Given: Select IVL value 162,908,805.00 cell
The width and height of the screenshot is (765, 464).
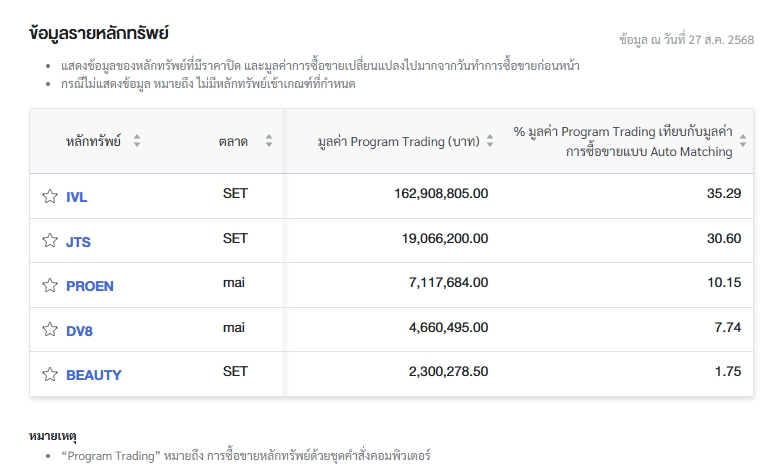Looking at the screenshot, I should pos(441,194).
